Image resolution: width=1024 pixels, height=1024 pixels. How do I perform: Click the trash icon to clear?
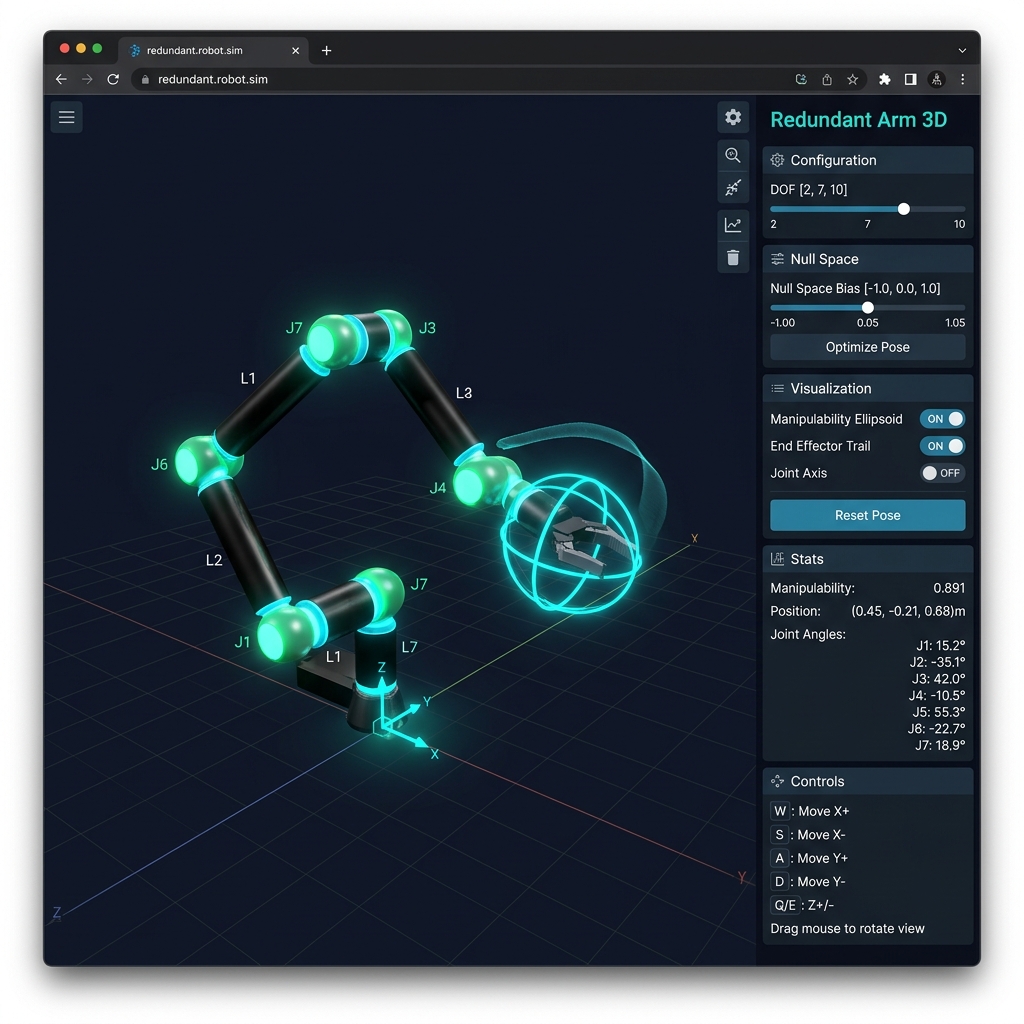click(x=733, y=258)
